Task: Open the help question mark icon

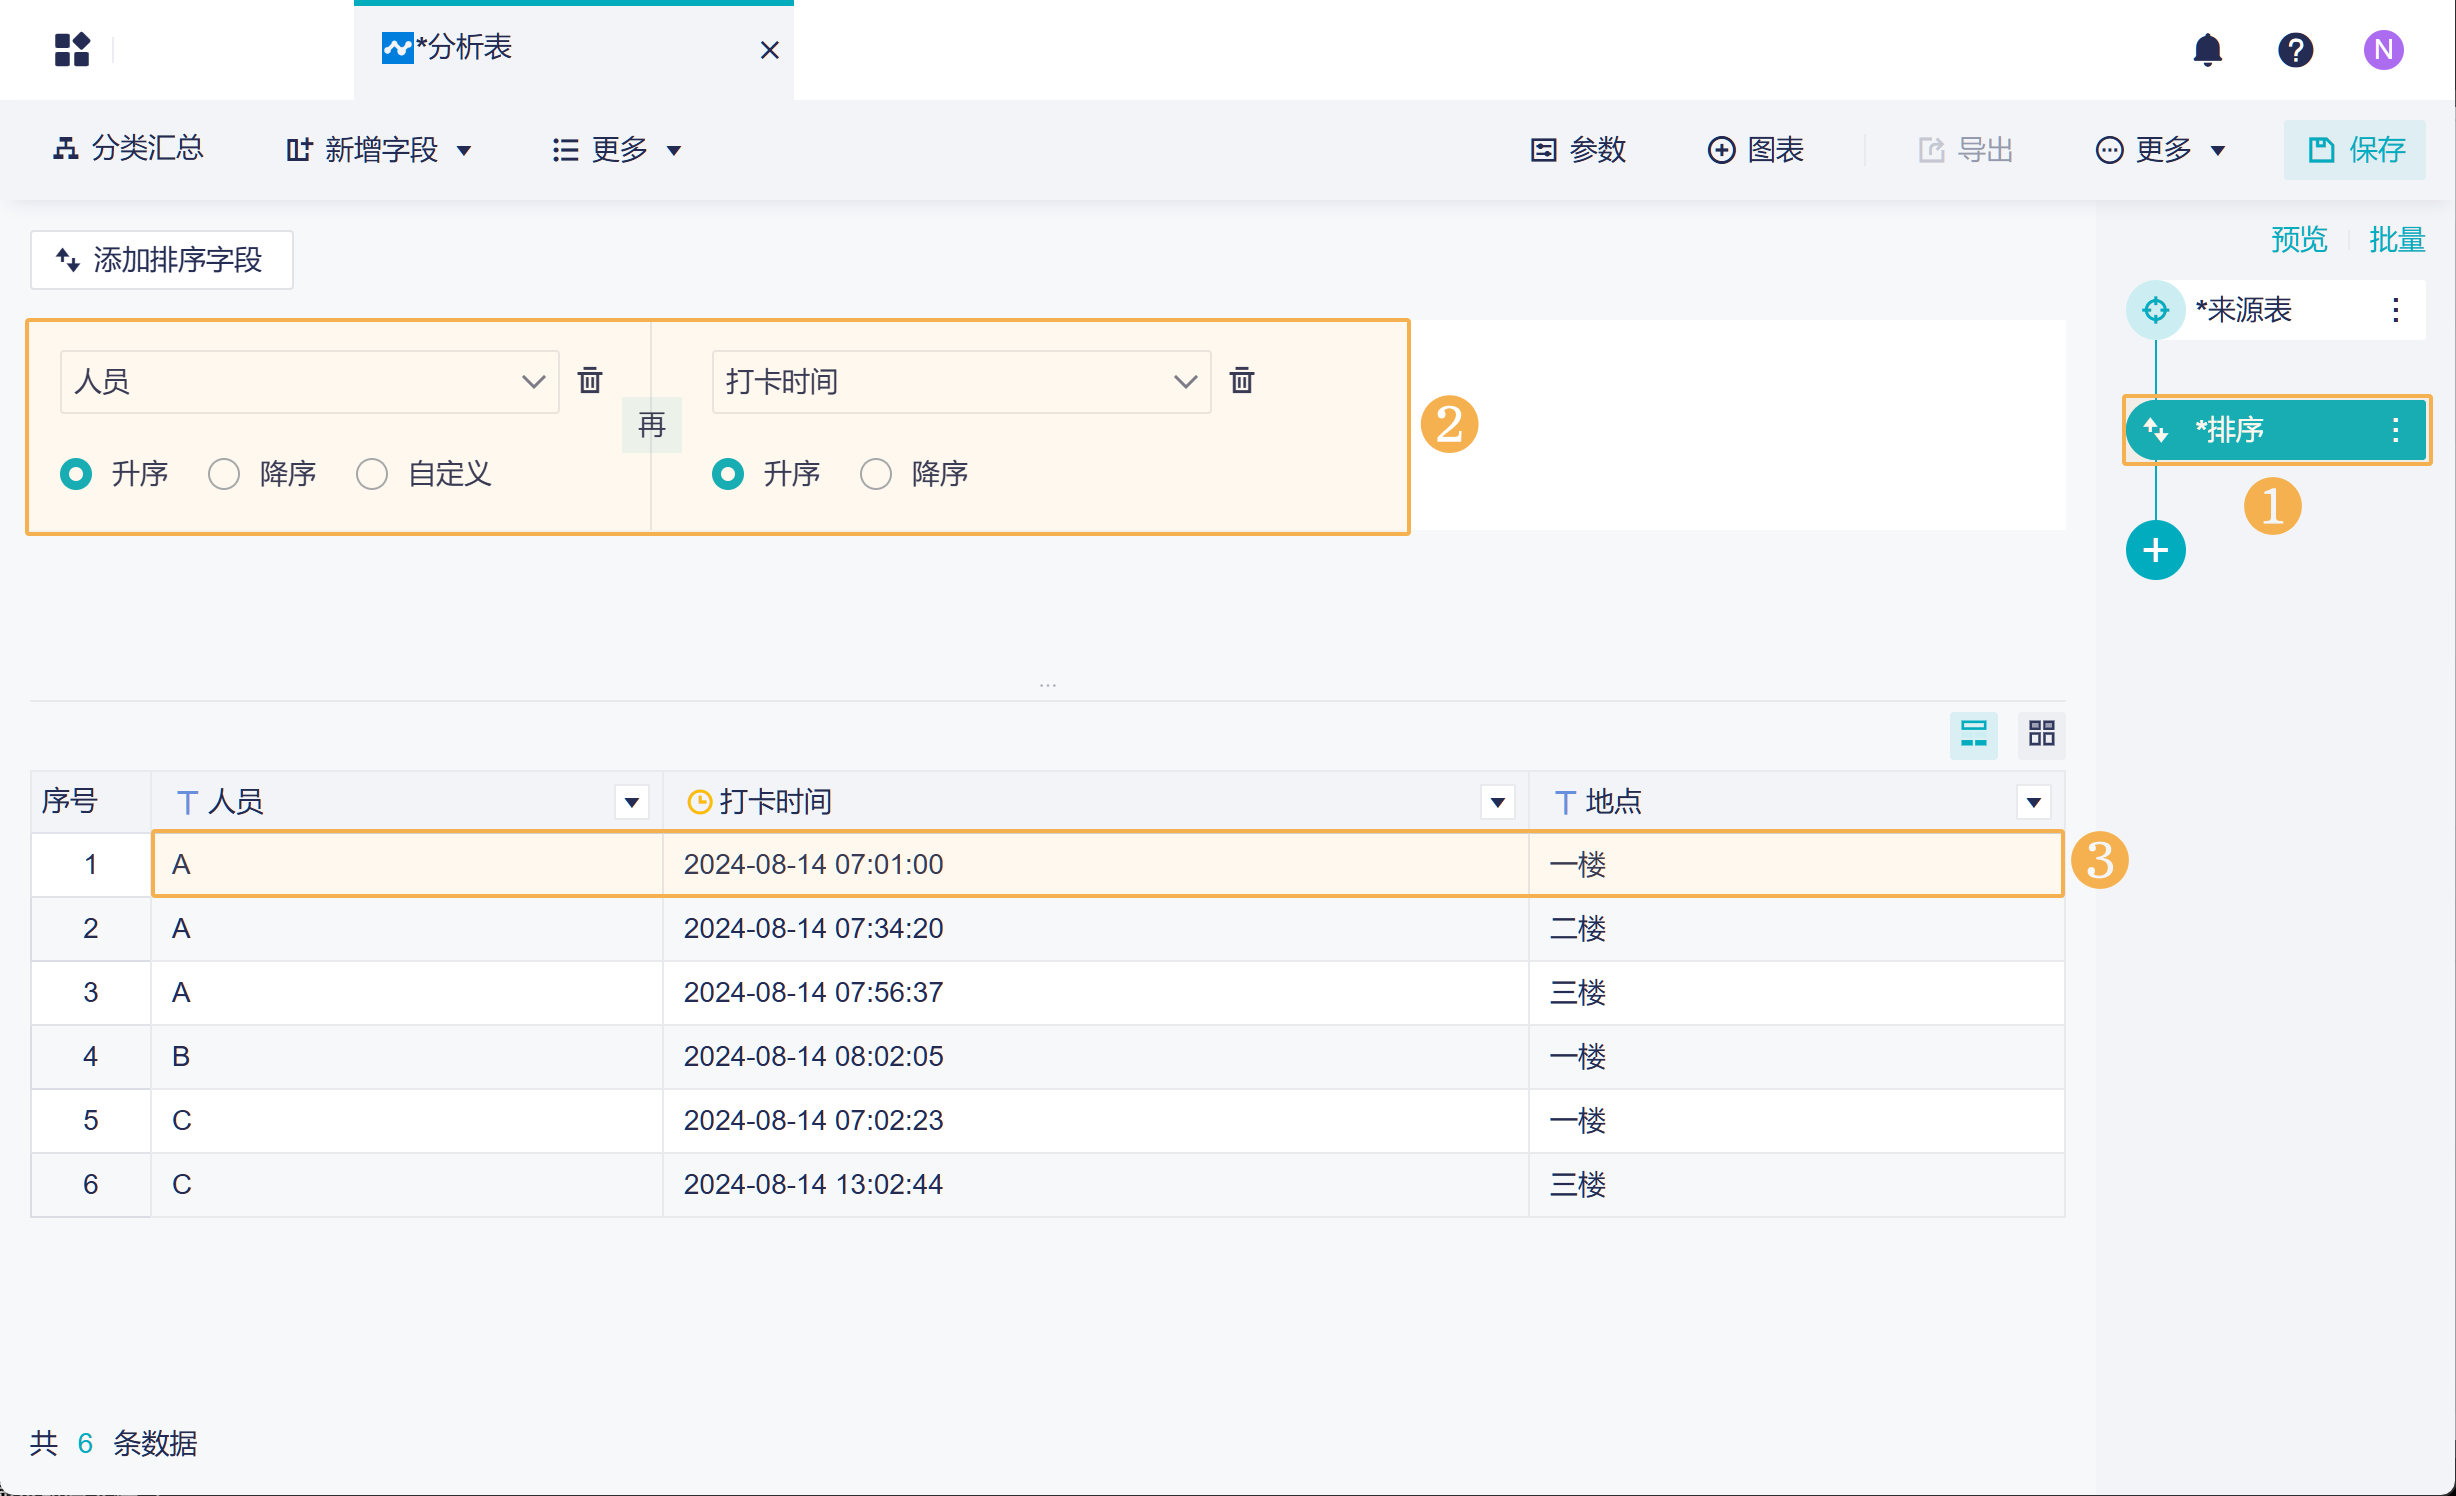Action: point(2295,50)
